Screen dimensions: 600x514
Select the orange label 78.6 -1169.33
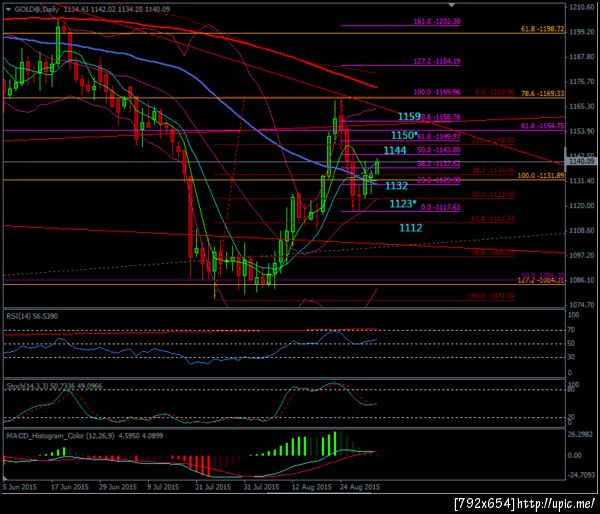point(543,93)
